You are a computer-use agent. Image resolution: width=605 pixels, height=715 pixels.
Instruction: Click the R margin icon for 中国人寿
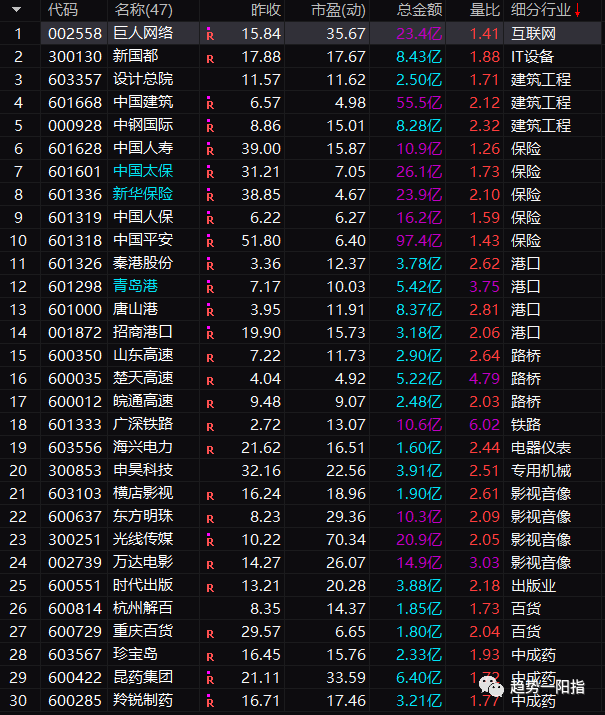210,149
